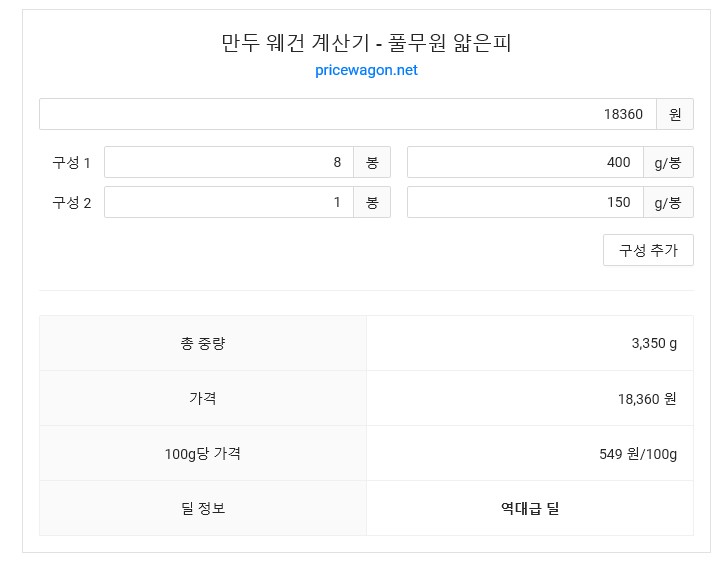Focus the price field showing 18360
726x564 pixels.
coord(348,114)
